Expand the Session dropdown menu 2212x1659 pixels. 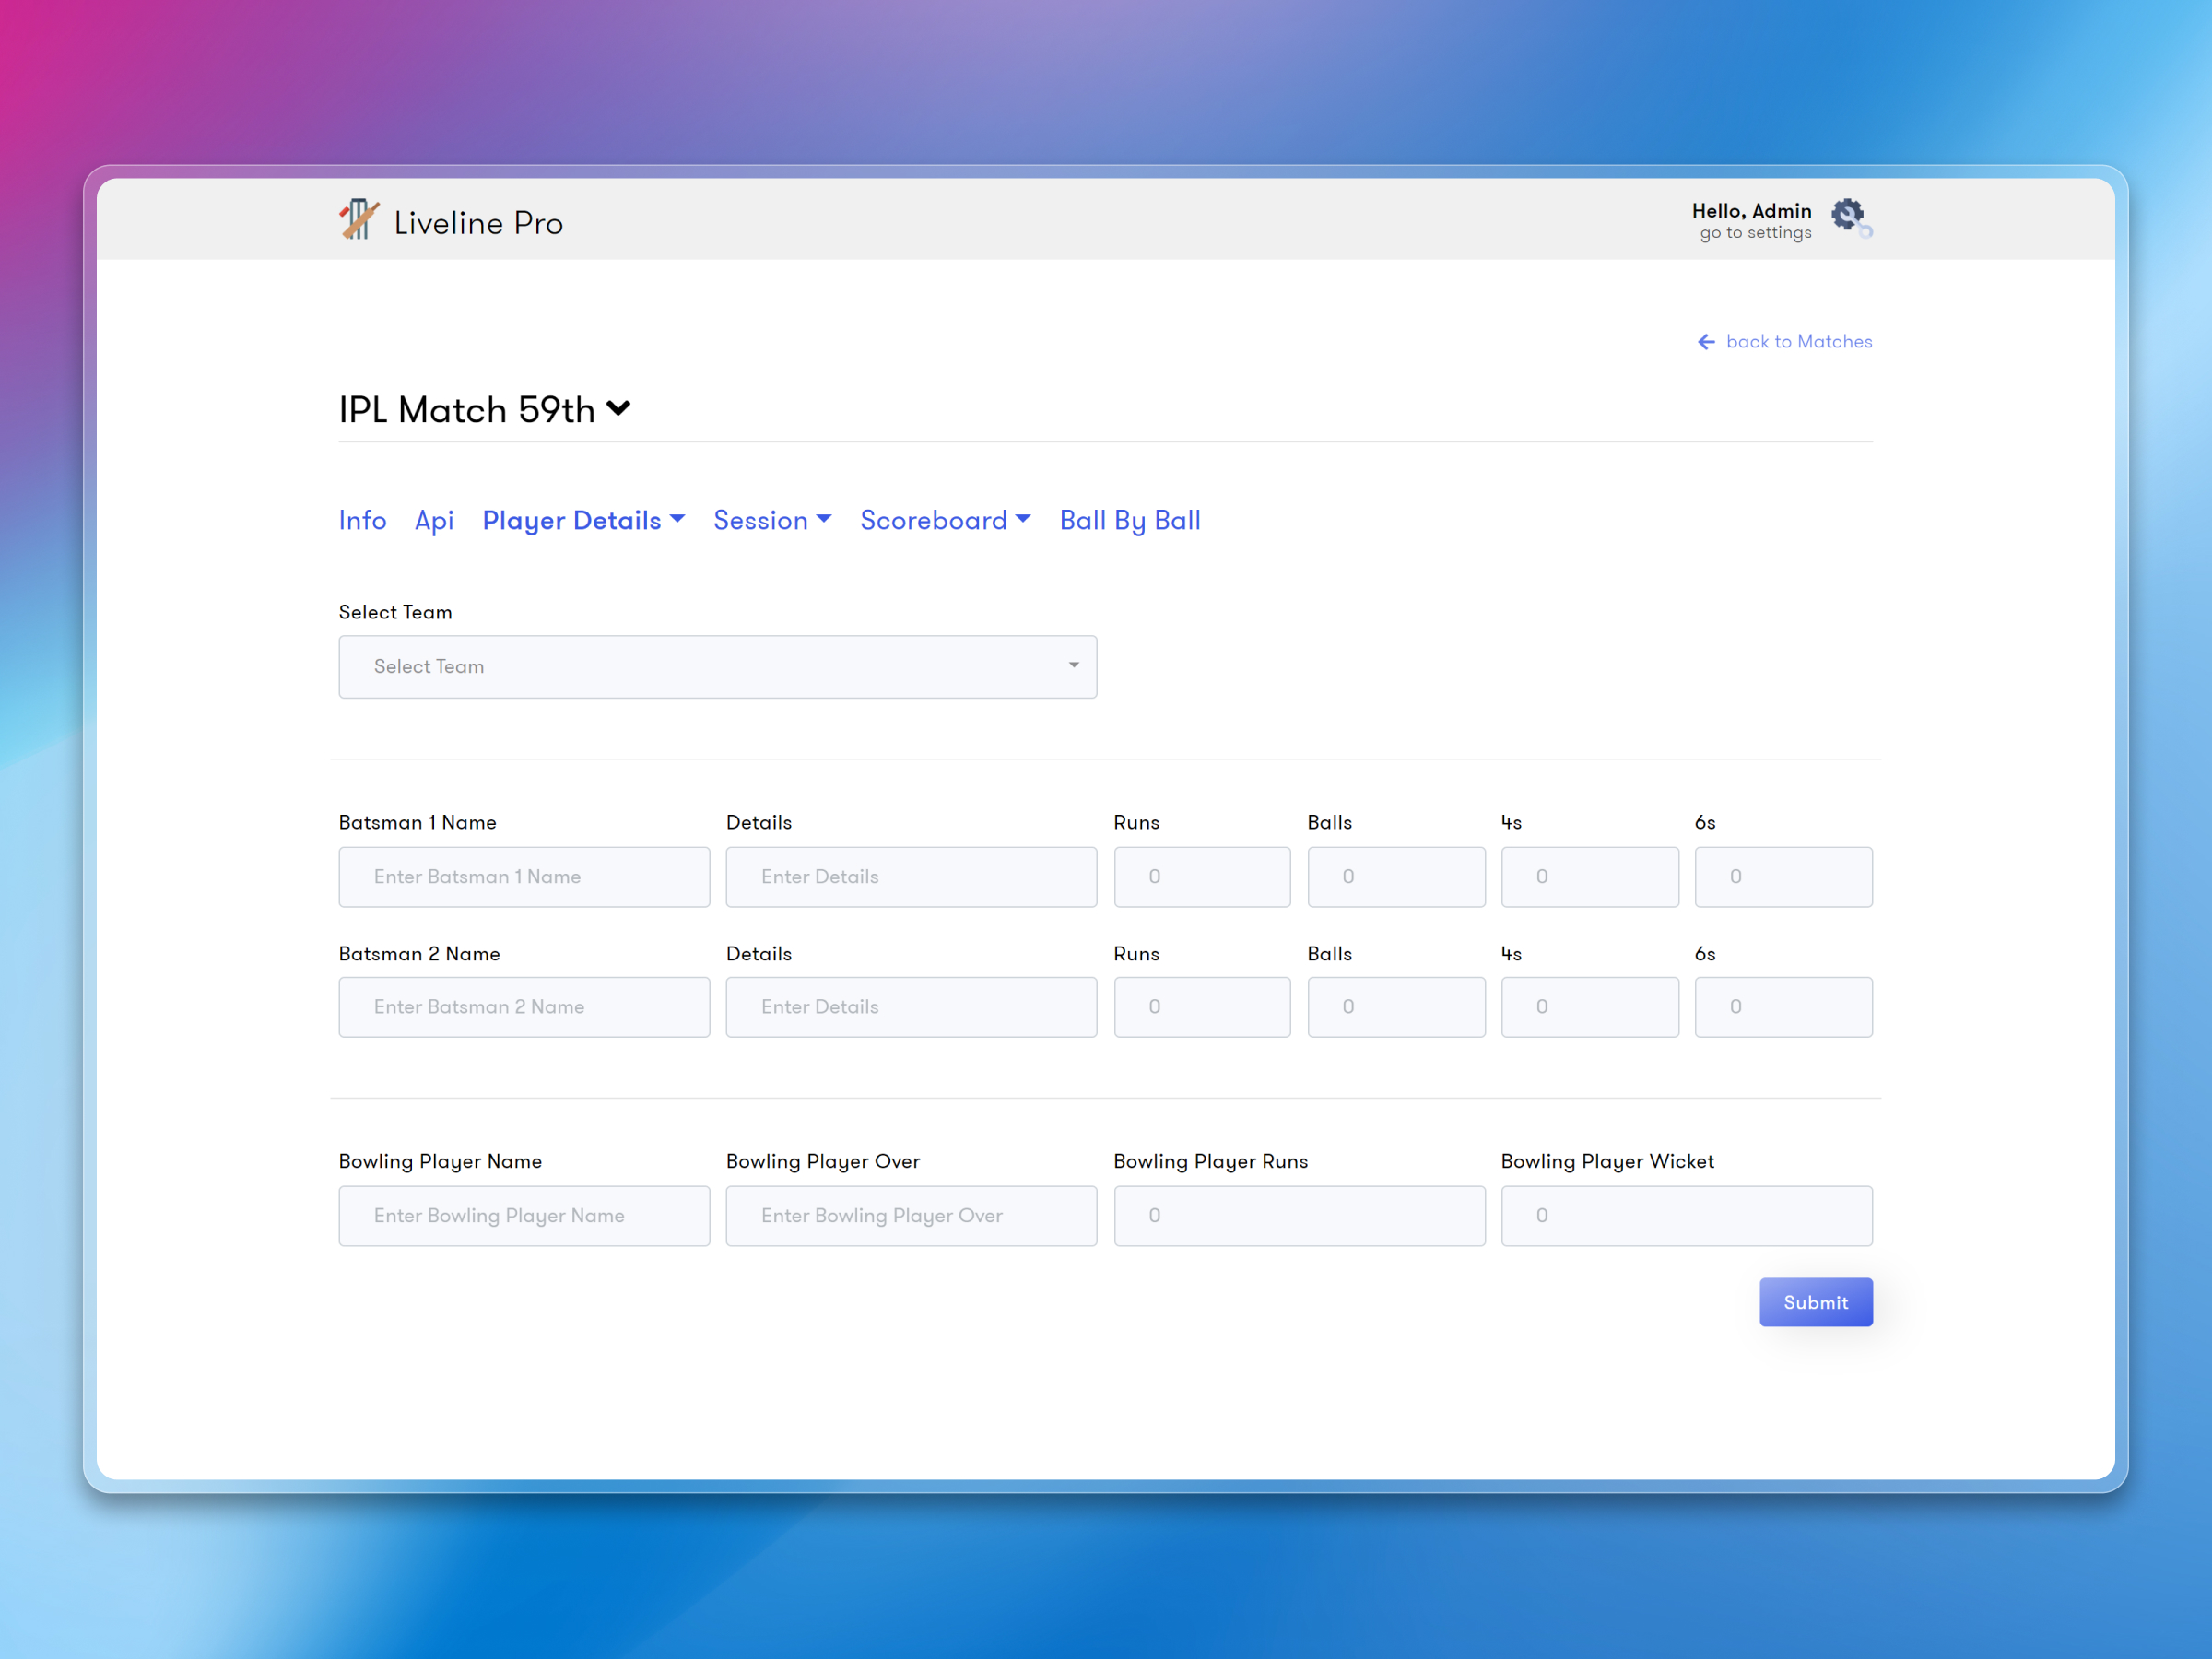pyautogui.click(x=772, y=520)
